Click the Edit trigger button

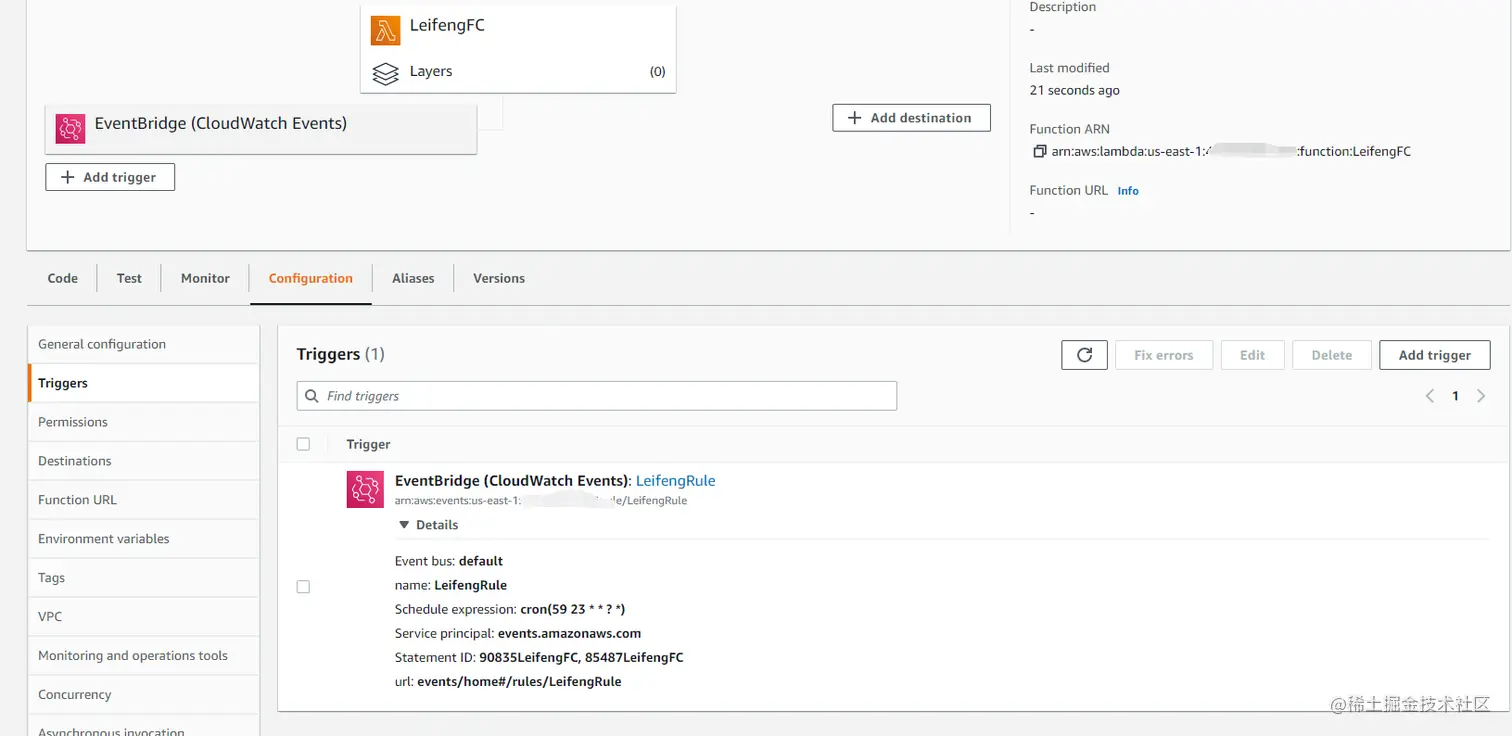point(1252,355)
